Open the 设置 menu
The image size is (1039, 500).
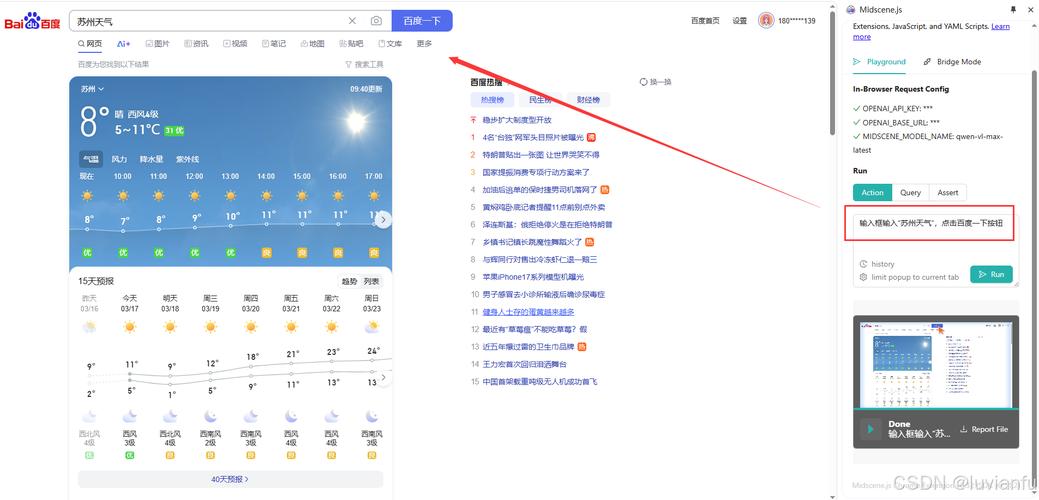pyautogui.click(x=739, y=21)
